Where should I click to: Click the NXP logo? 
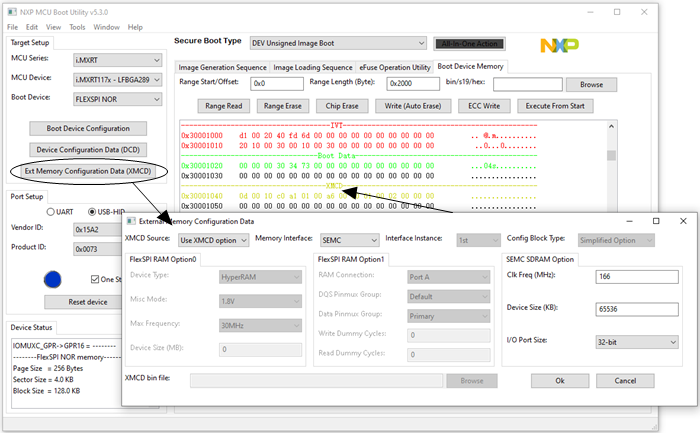click(559, 45)
